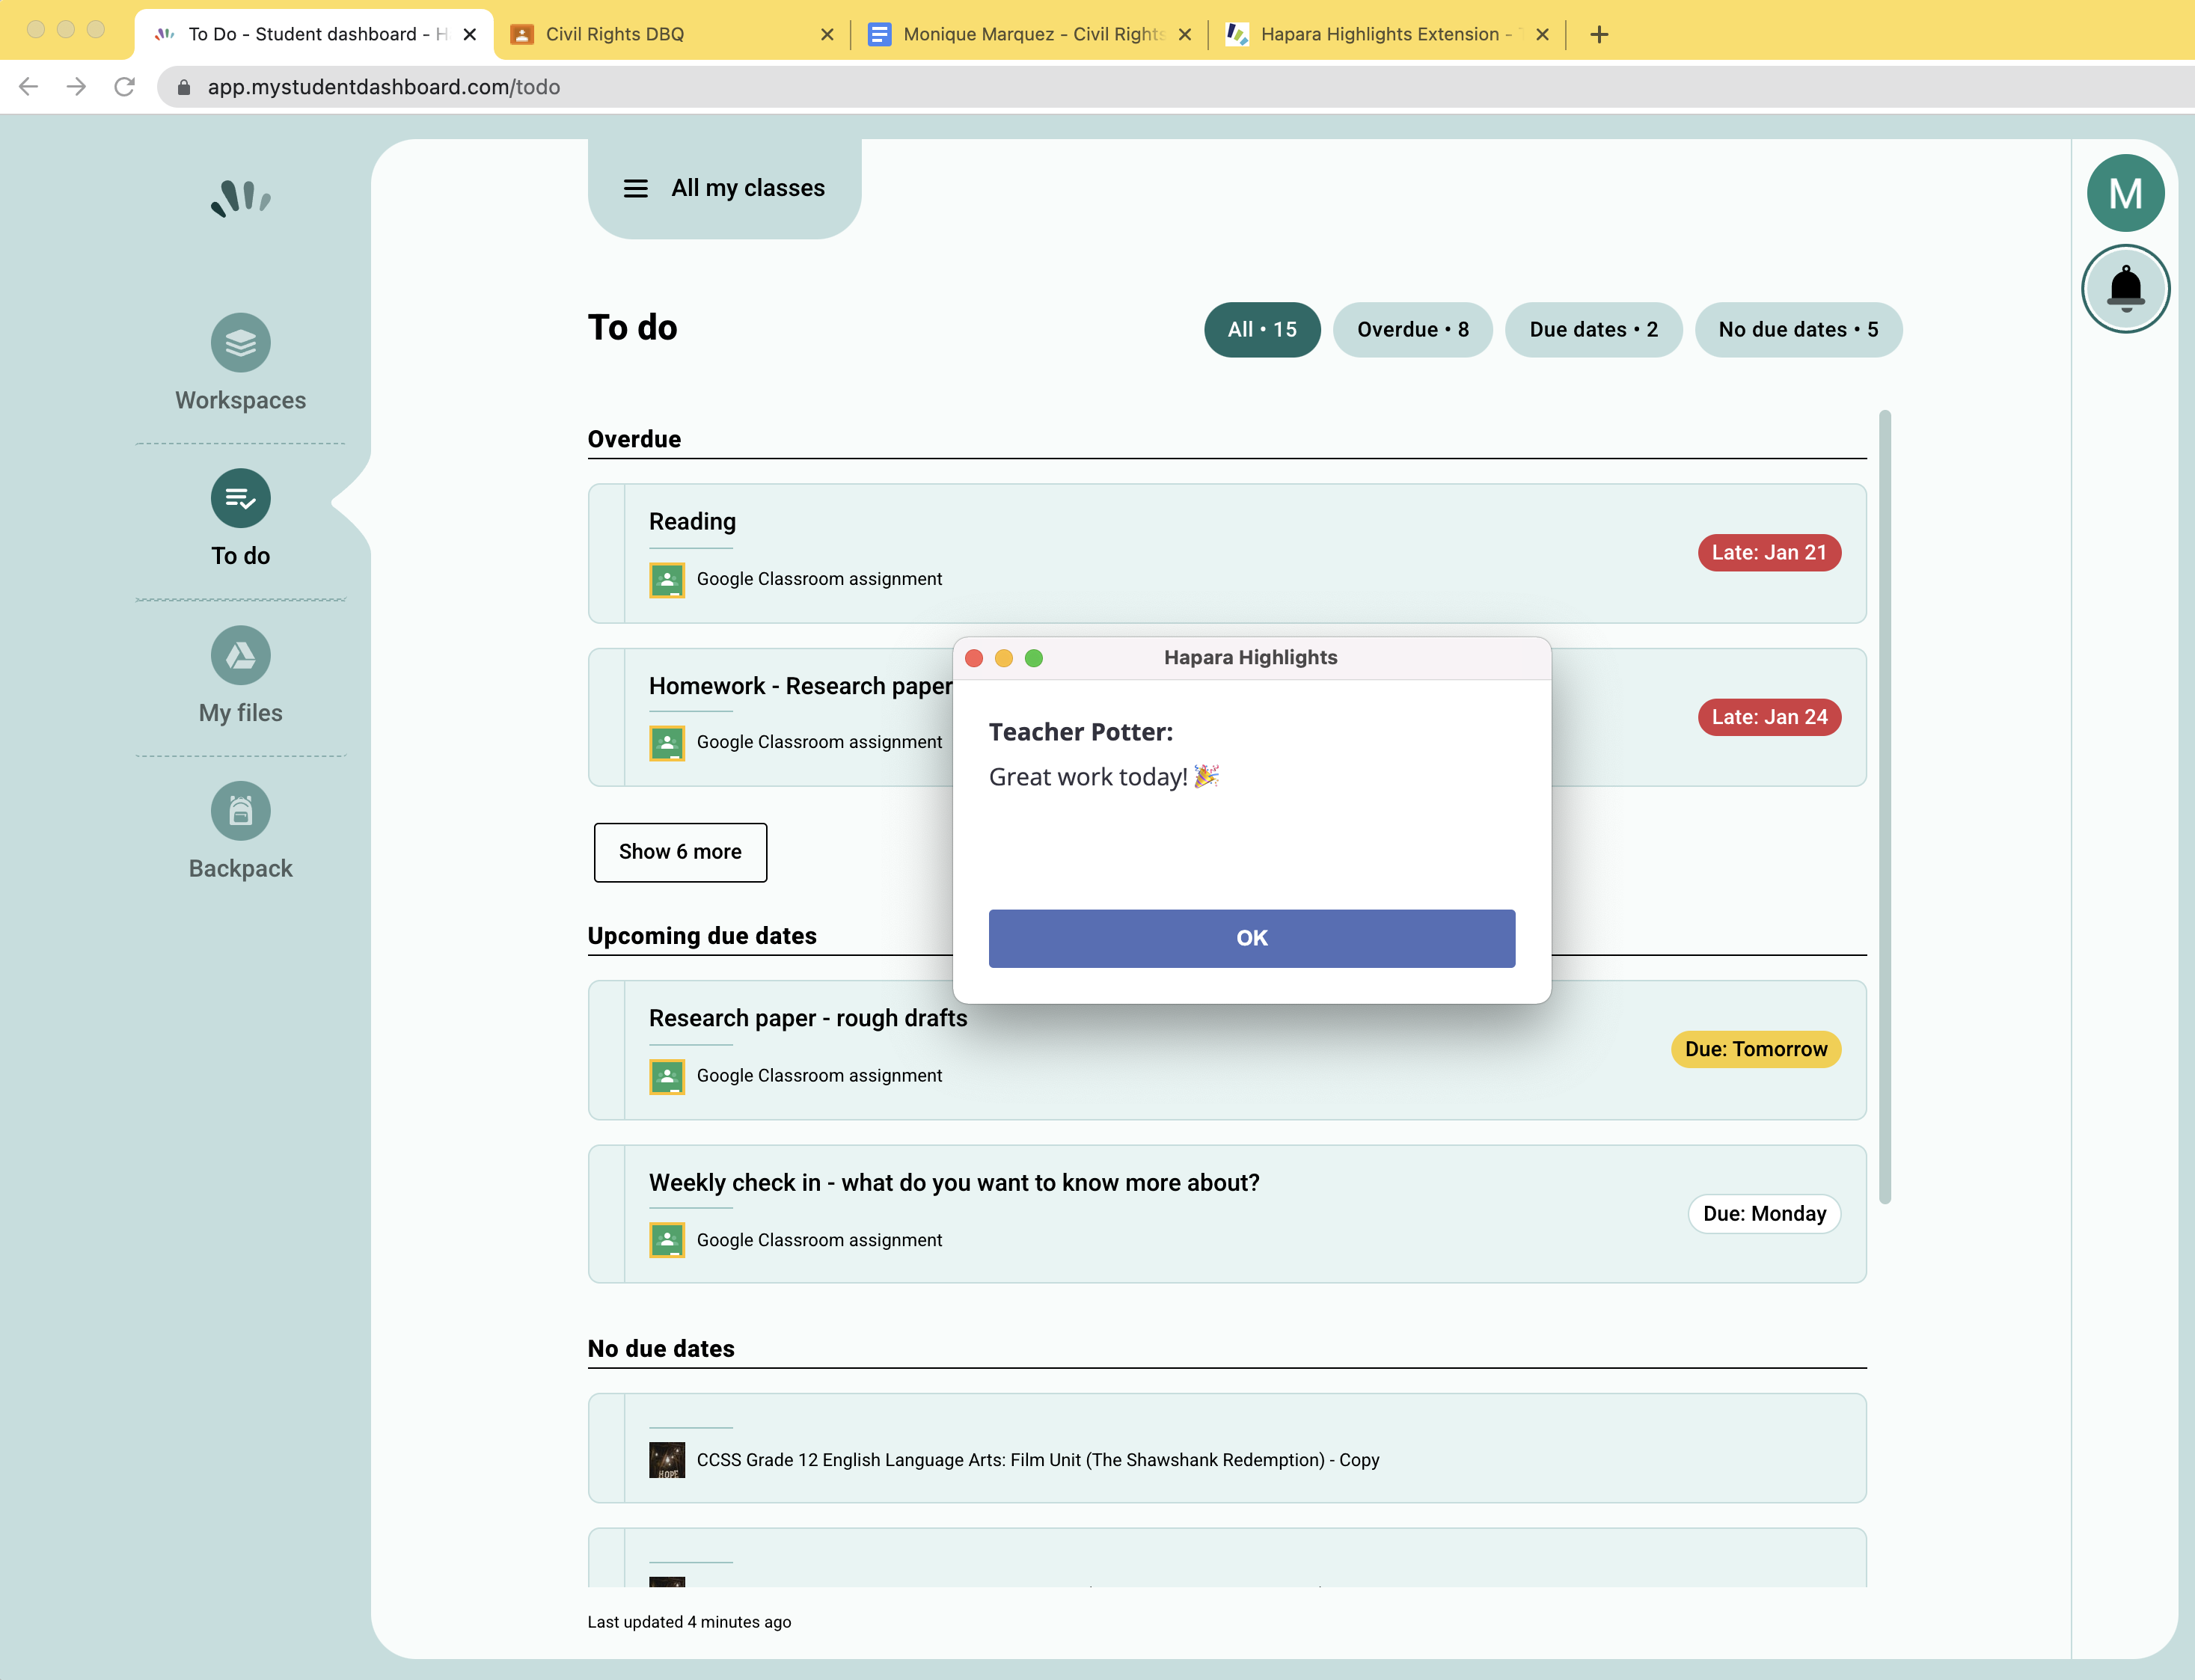Click the Shawshank Redemption workspace thumbnail
2195x1680 pixels.
point(667,1460)
